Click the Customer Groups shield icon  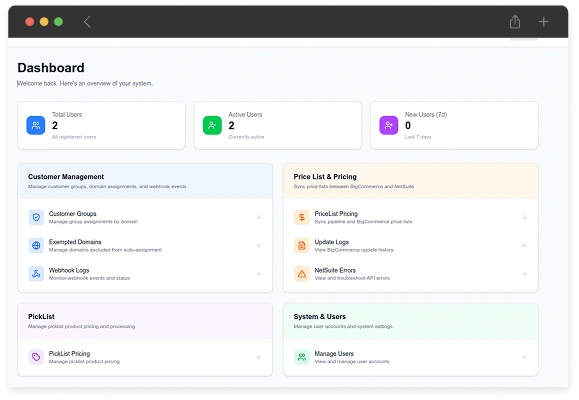[x=36, y=217]
